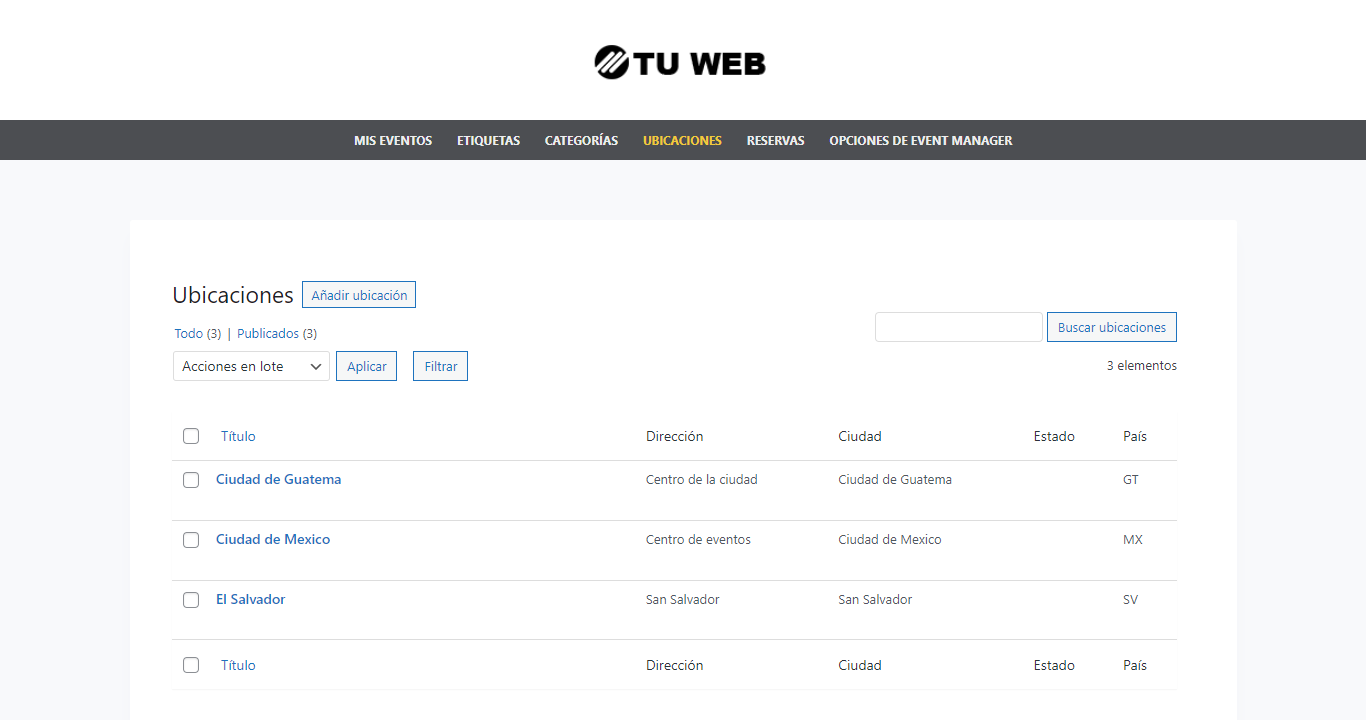Screen dimensions: 1366x720
Task: Sort locations by the Título column
Action: [x=237, y=436]
